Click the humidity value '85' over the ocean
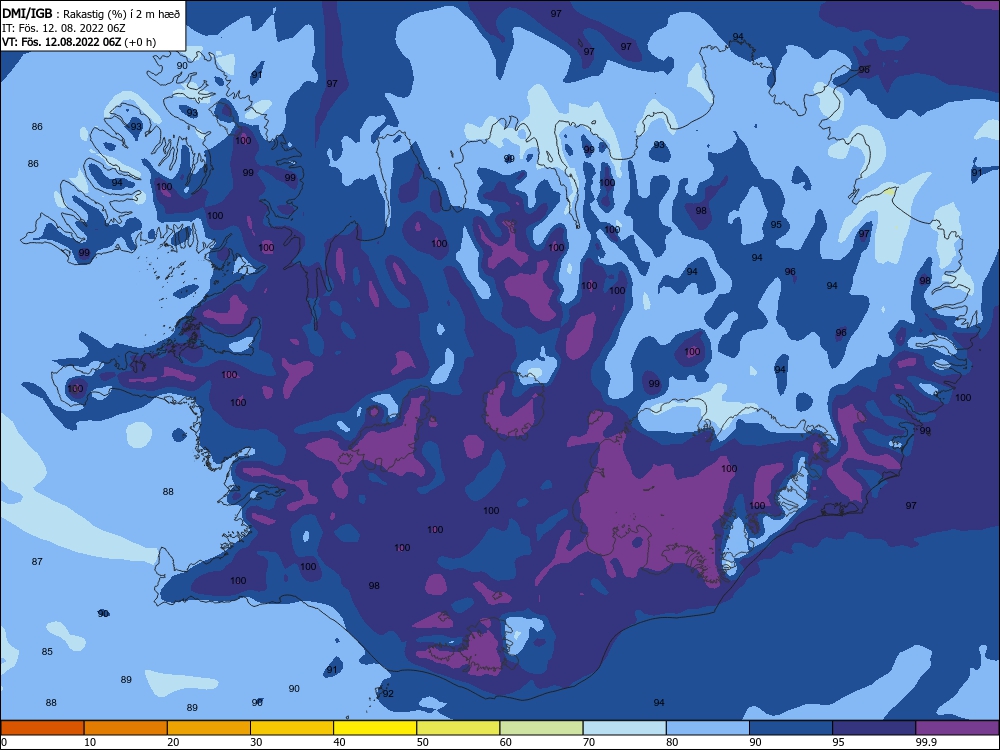The height and width of the screenshot is (750, 1000). [x=47, y=652]
